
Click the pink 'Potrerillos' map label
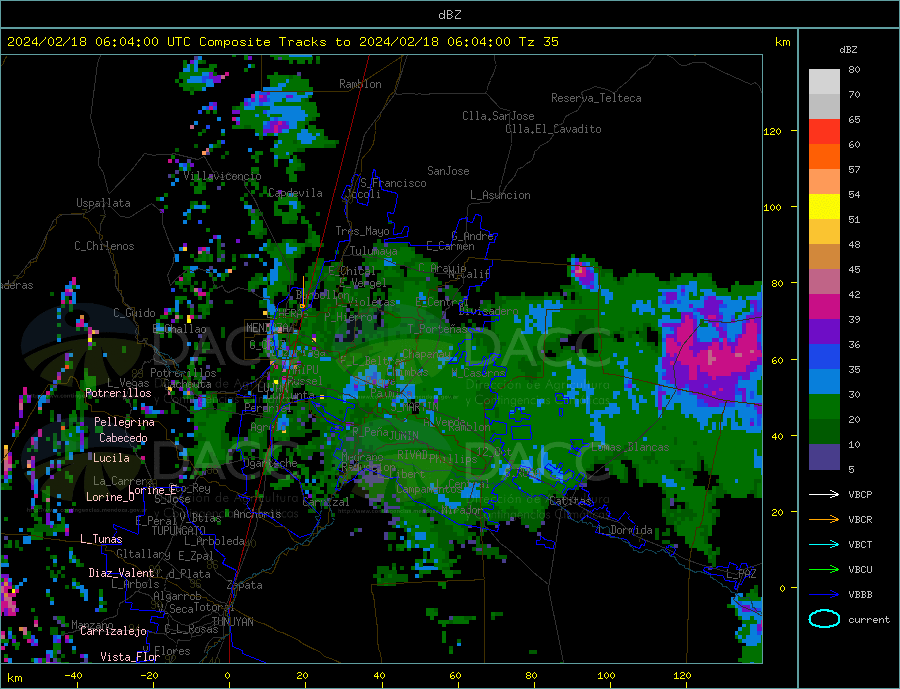[x=118, y=393]
